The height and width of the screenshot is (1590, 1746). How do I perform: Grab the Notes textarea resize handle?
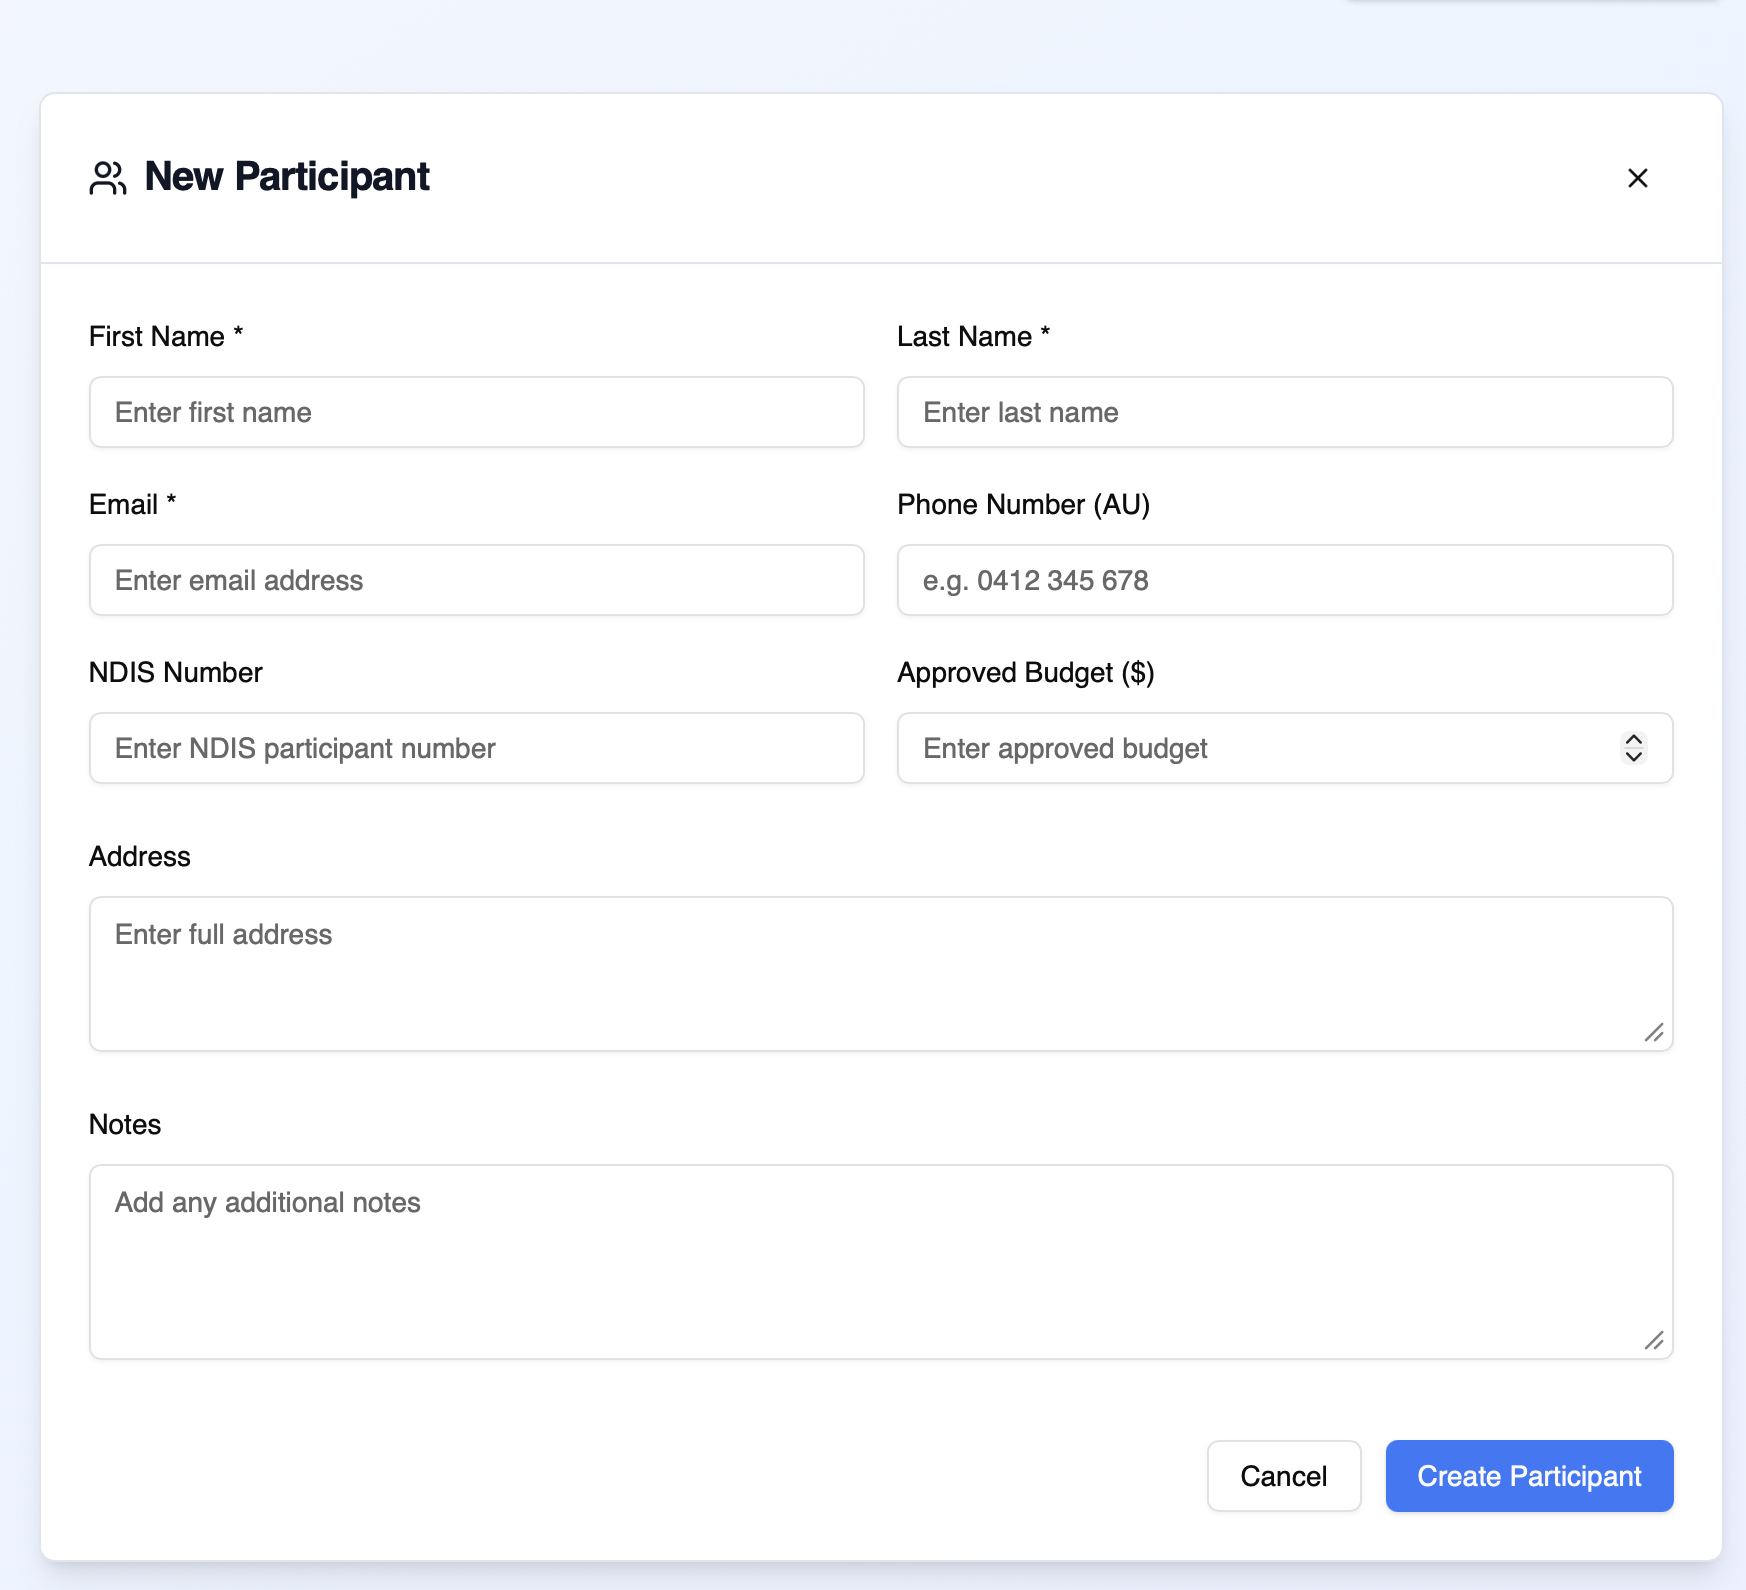click(x=1654, y=1341)
